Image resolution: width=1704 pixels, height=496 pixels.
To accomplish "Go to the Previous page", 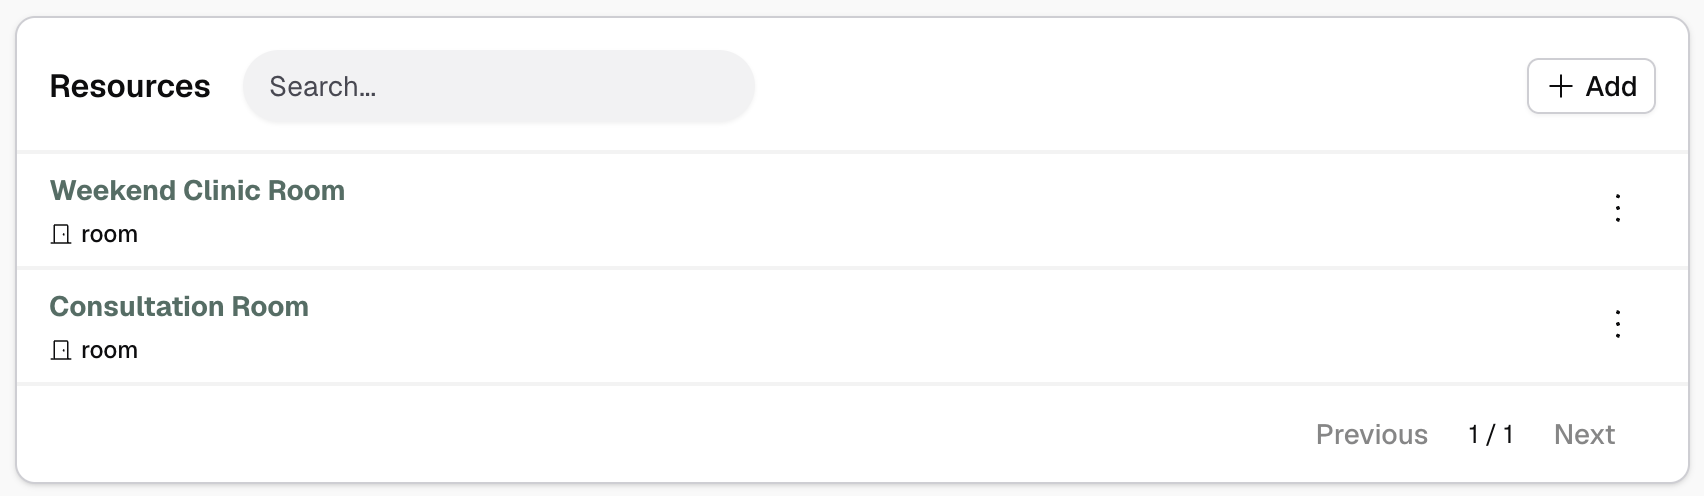I will 1371,435.
